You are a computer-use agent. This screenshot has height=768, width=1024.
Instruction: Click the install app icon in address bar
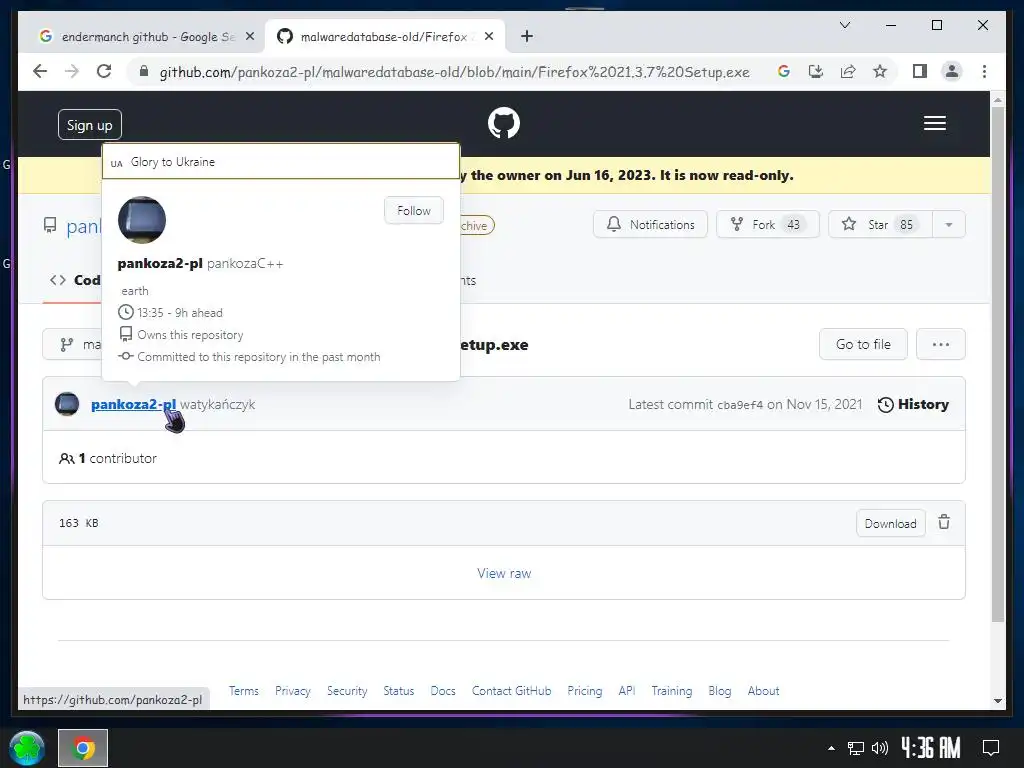816,71
